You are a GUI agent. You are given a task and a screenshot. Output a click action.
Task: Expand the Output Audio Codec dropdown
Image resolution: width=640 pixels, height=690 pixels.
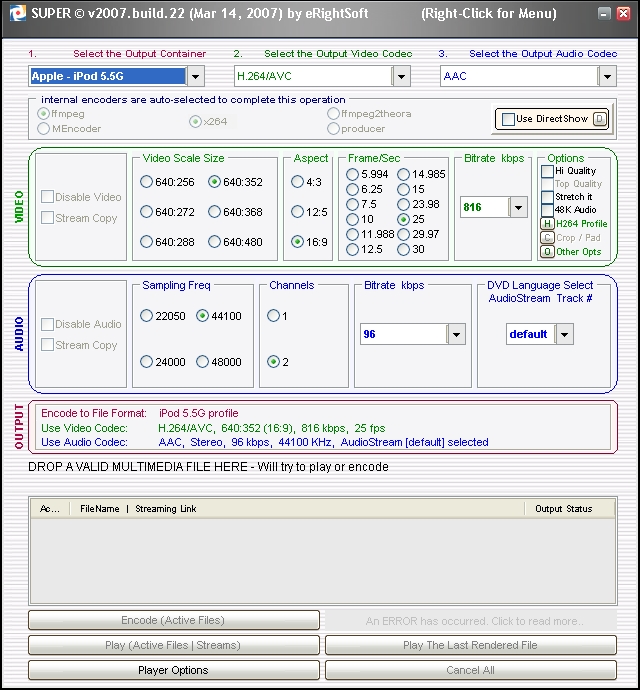point(607,77)
